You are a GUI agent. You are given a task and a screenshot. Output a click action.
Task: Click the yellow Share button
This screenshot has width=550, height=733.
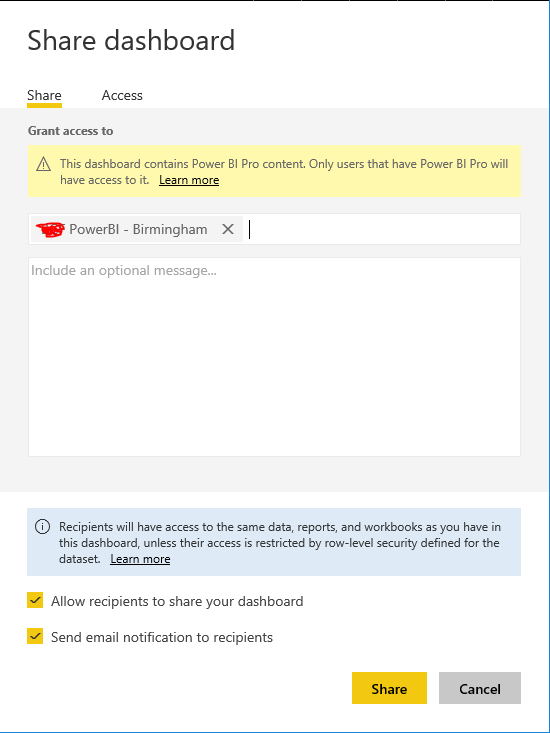pos(389,688)
